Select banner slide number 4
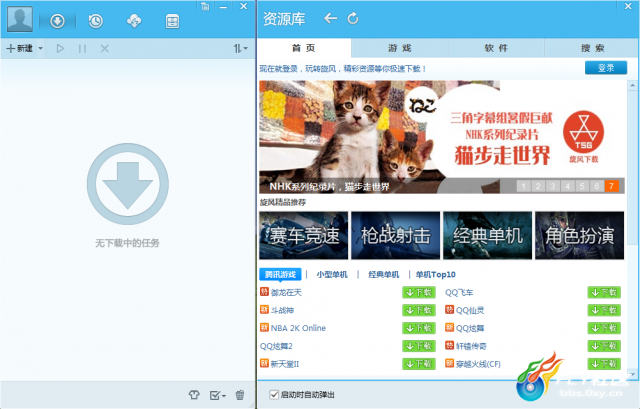640x409 pixels. [567, 187]
